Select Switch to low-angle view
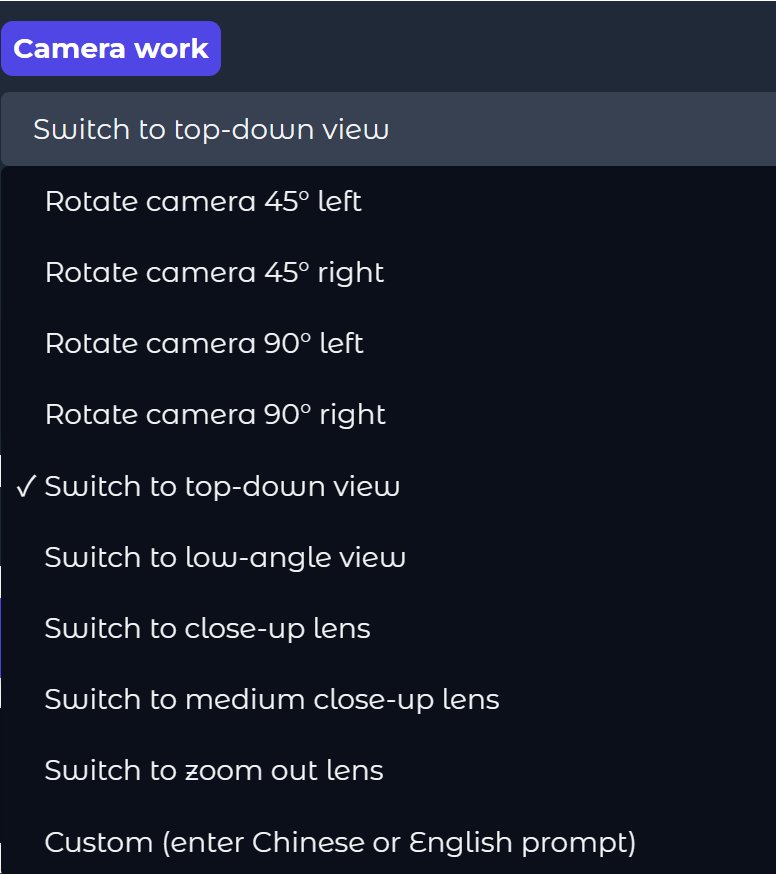Image resolution: width=776 pixels, height=874 pixels. coord(225,558)
